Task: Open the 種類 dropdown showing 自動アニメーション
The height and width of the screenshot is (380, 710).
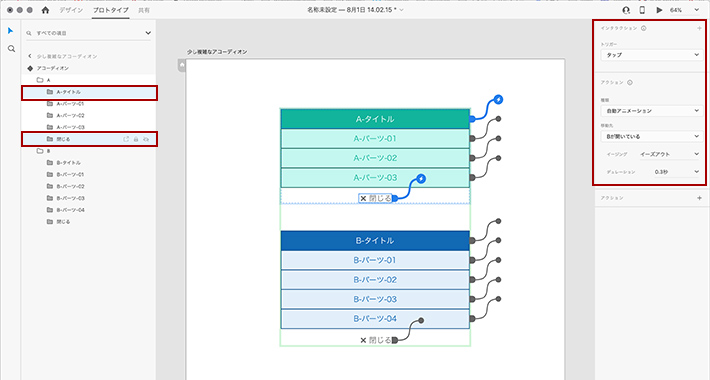Action: click(x=652, y=111)
